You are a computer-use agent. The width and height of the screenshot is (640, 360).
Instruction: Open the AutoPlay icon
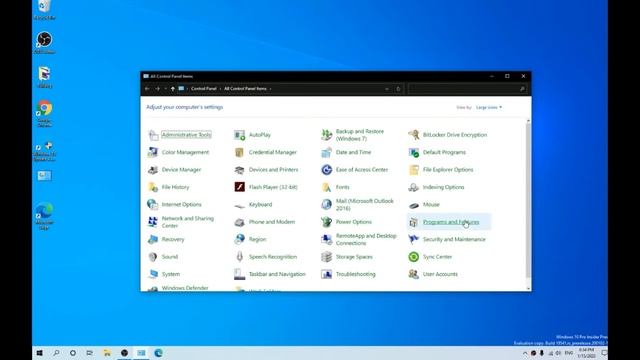[x=240, y=135]
